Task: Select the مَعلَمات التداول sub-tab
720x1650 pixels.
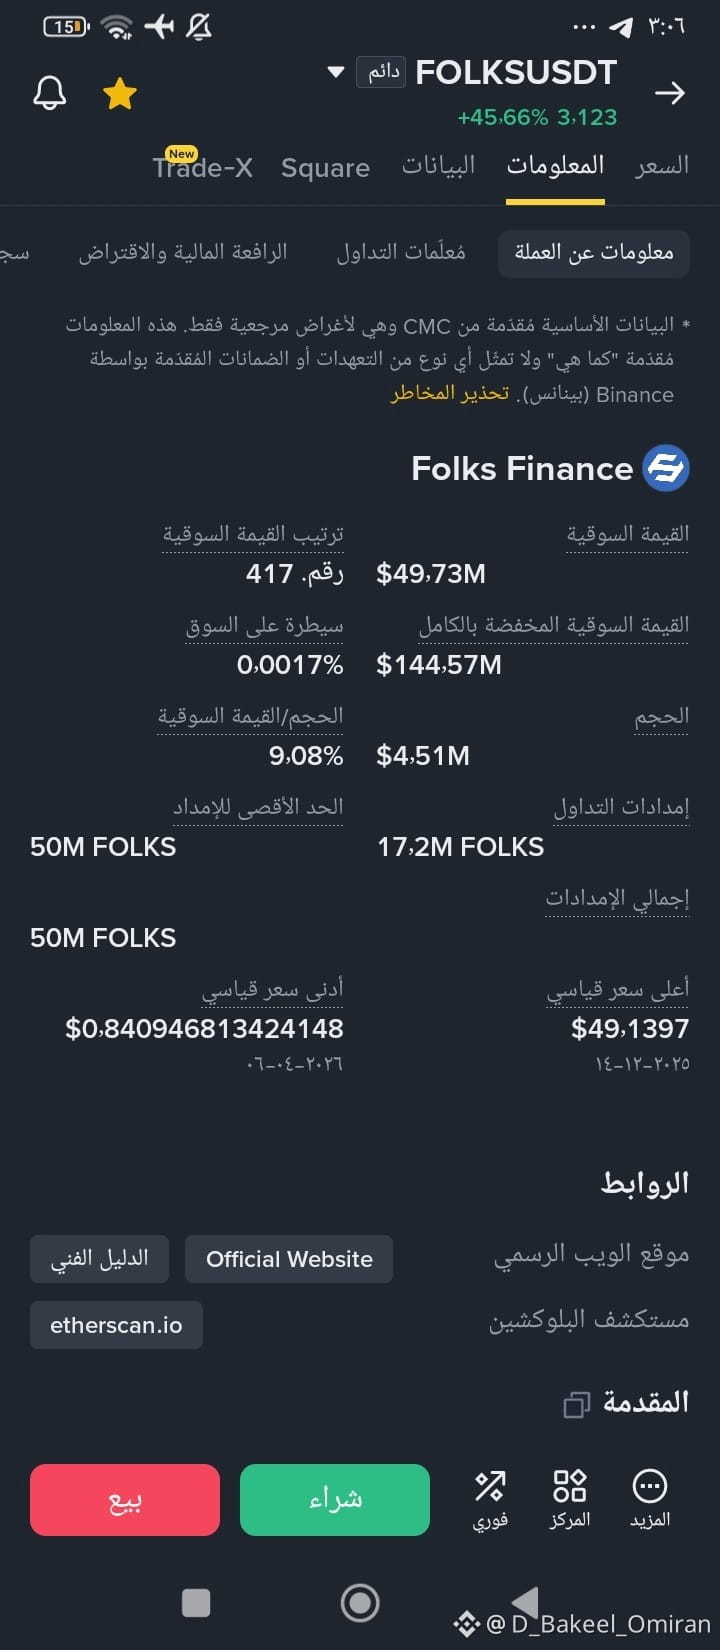Action: click(x=401, y=252)
